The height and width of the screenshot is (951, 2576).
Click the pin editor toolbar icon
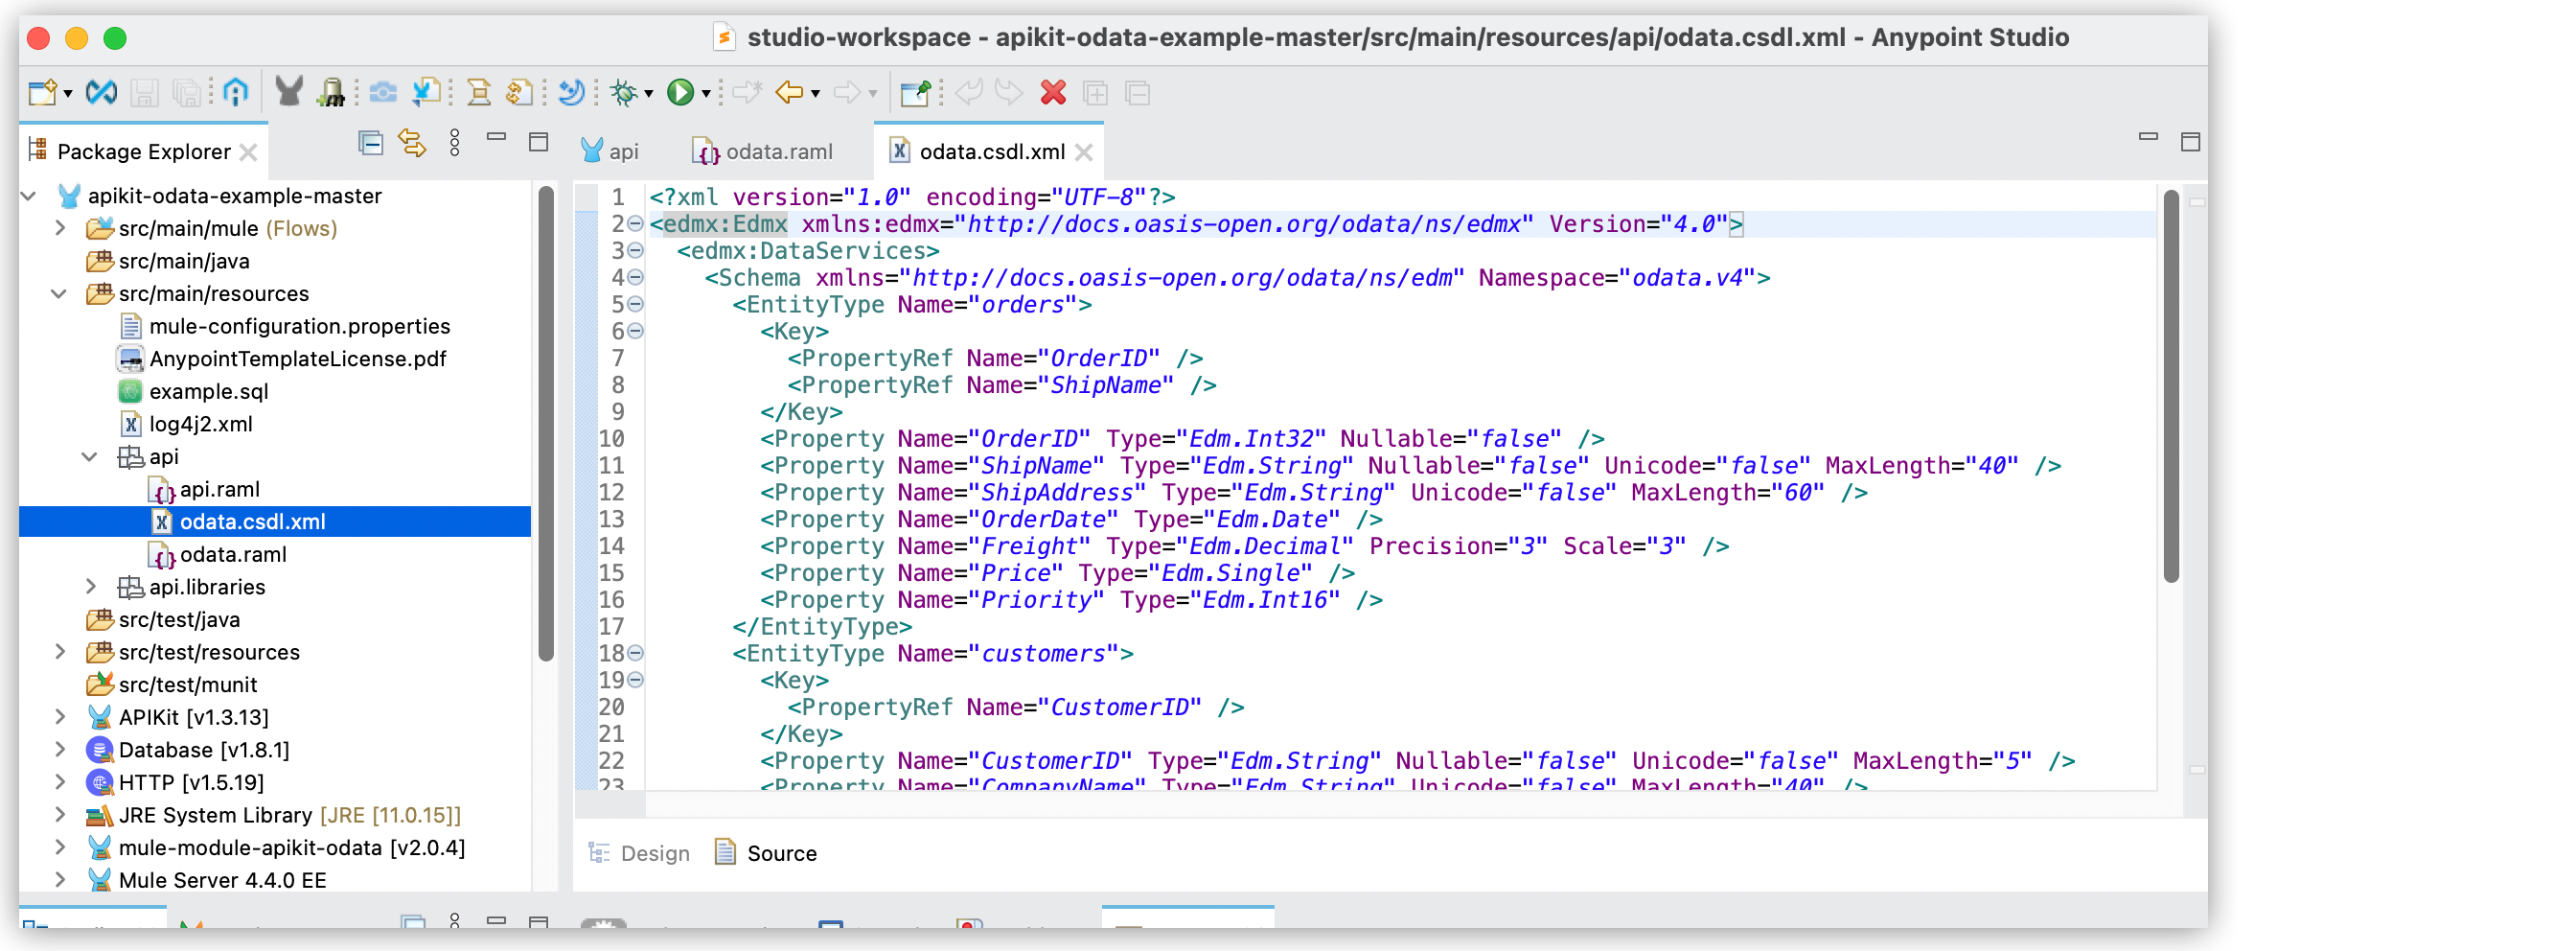pos(915,93)
